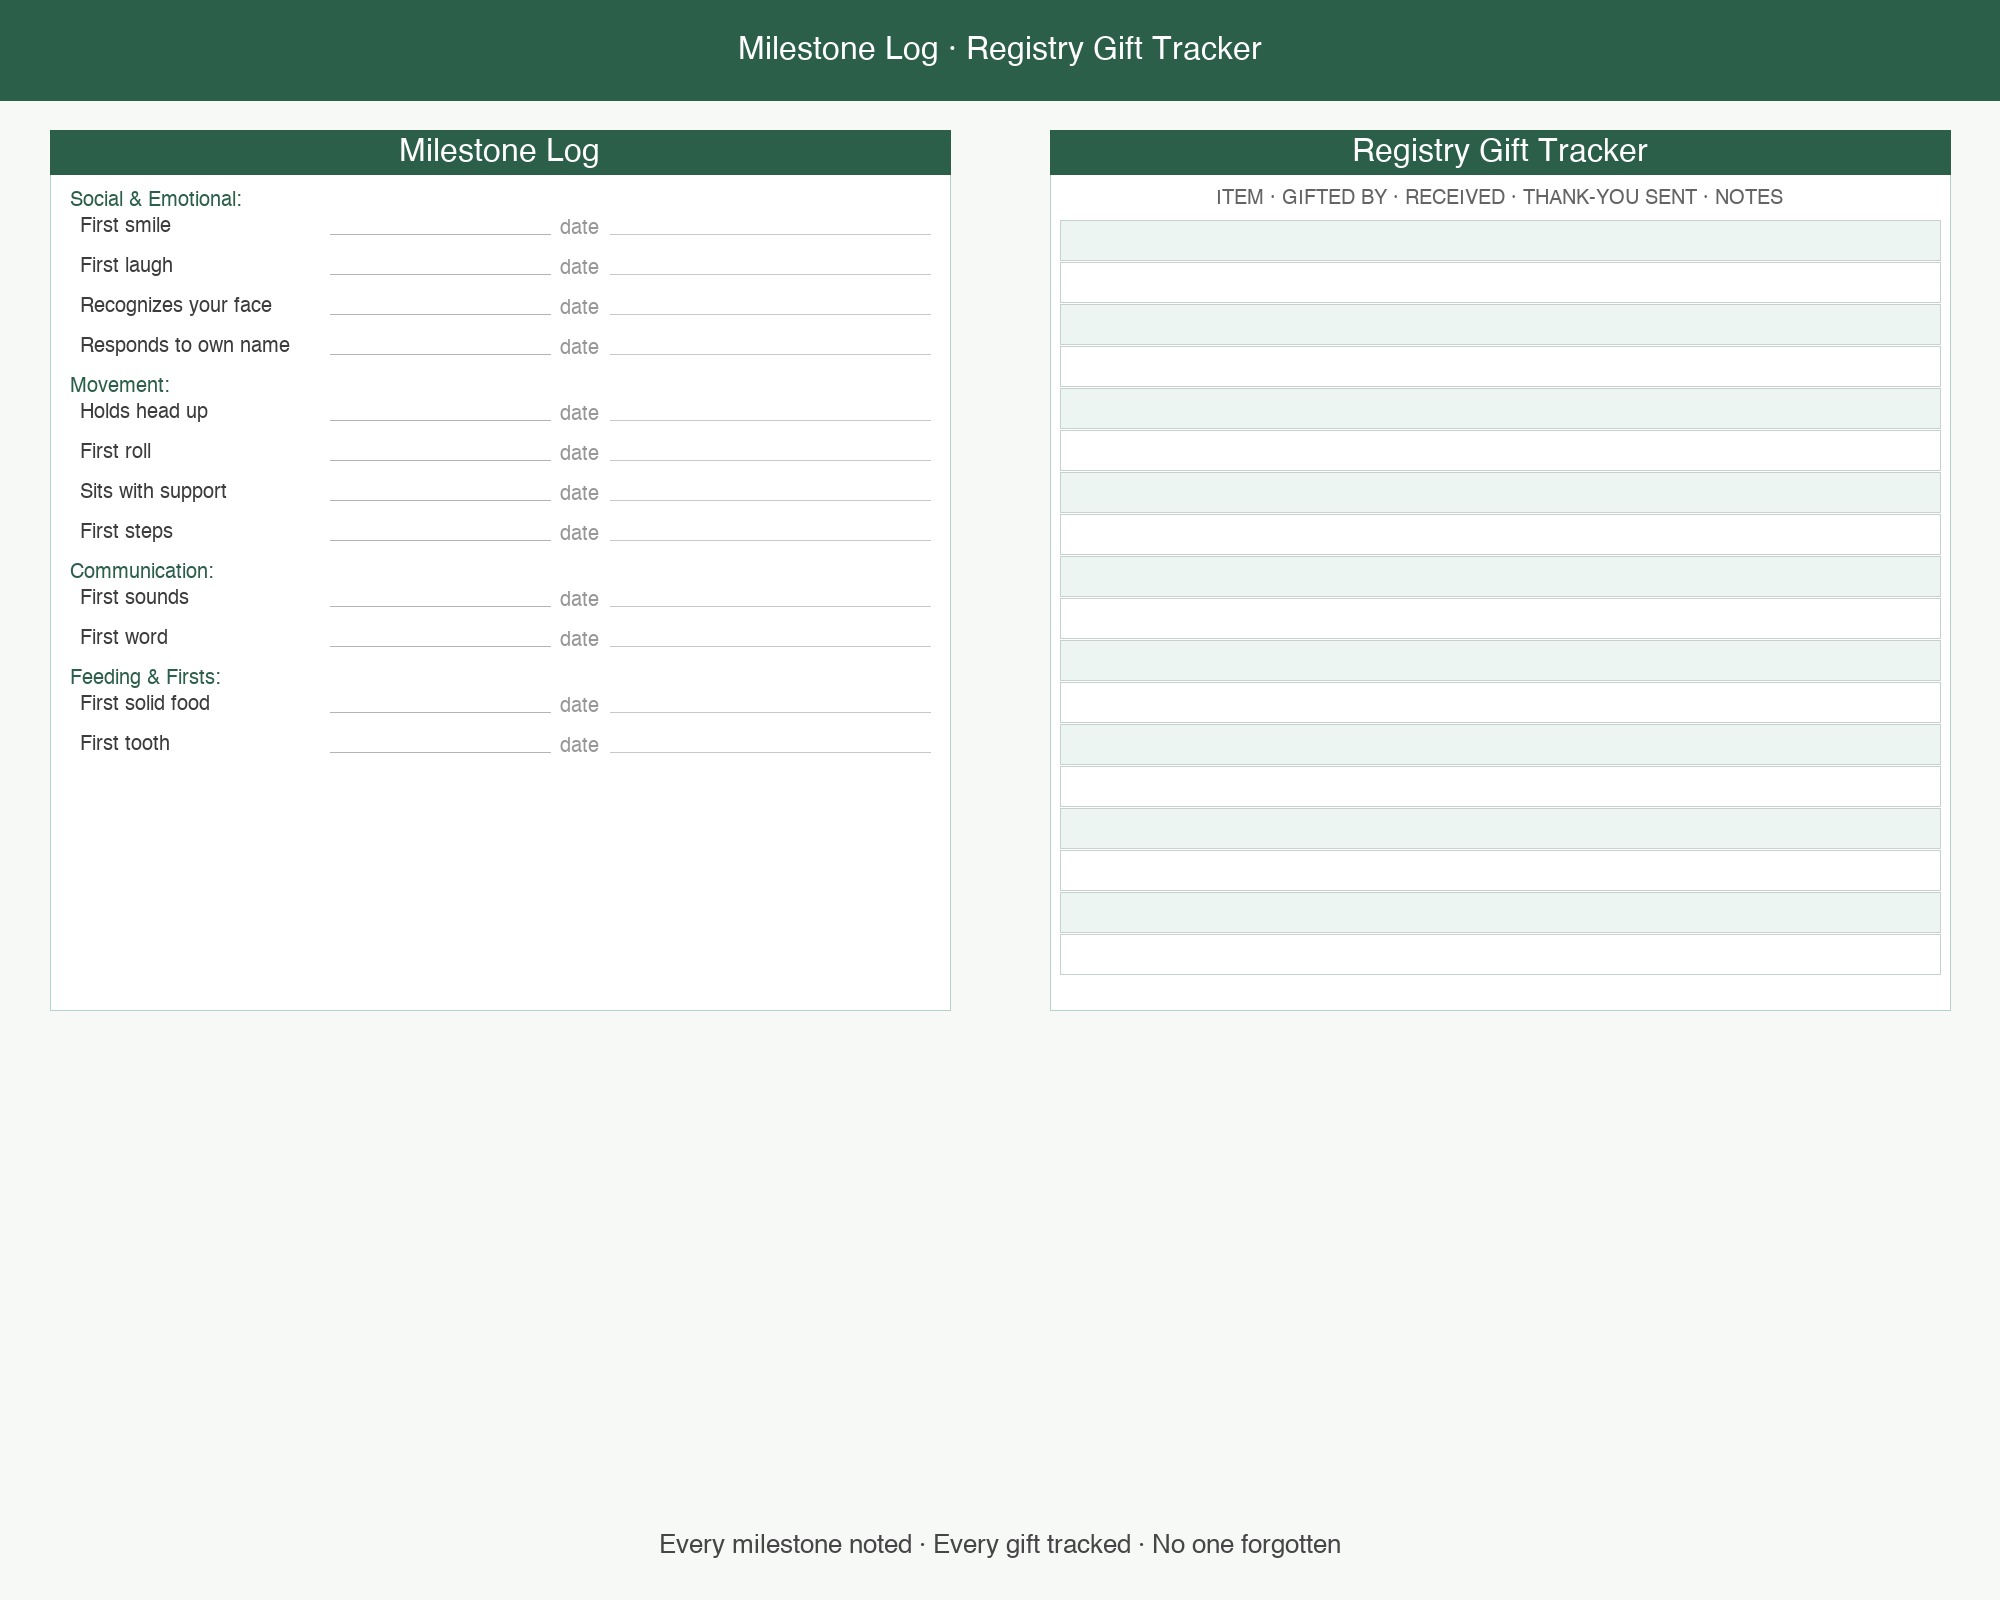This screenshot has height=1600, width=2000.
Task: Click the Registry Gift Tracker panel header
Action: (1500, 152)
